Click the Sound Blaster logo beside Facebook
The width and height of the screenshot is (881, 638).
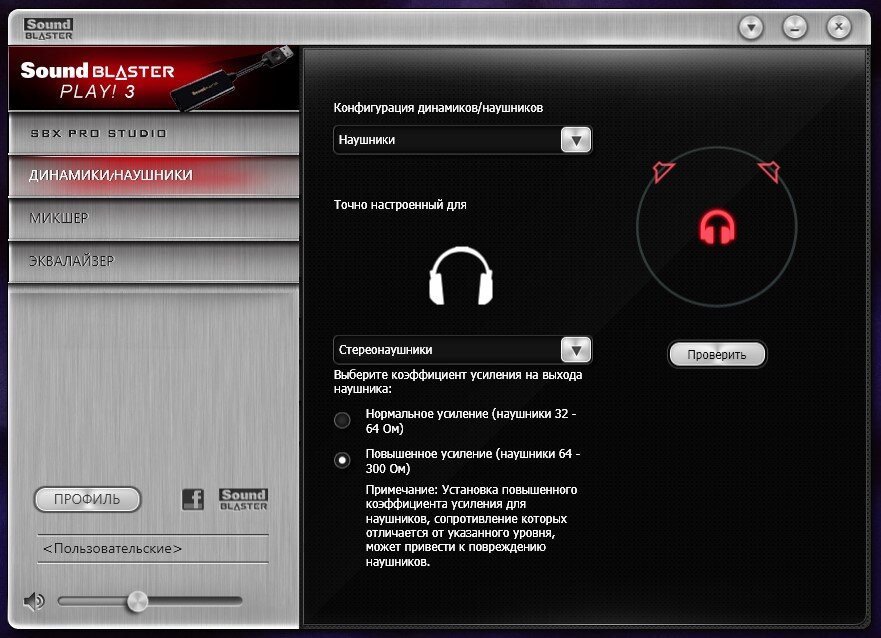click(243, 499)
